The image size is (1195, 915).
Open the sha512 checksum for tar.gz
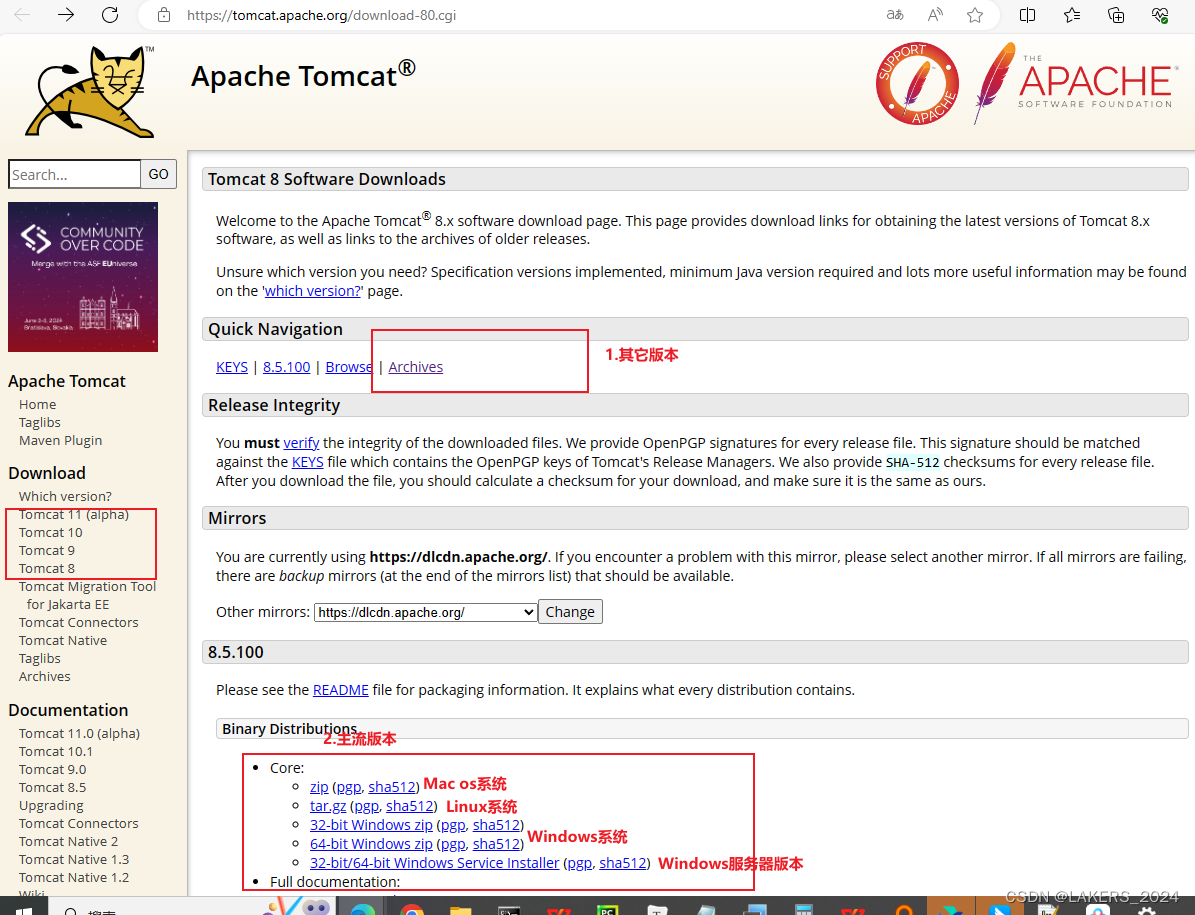(410, 806)
